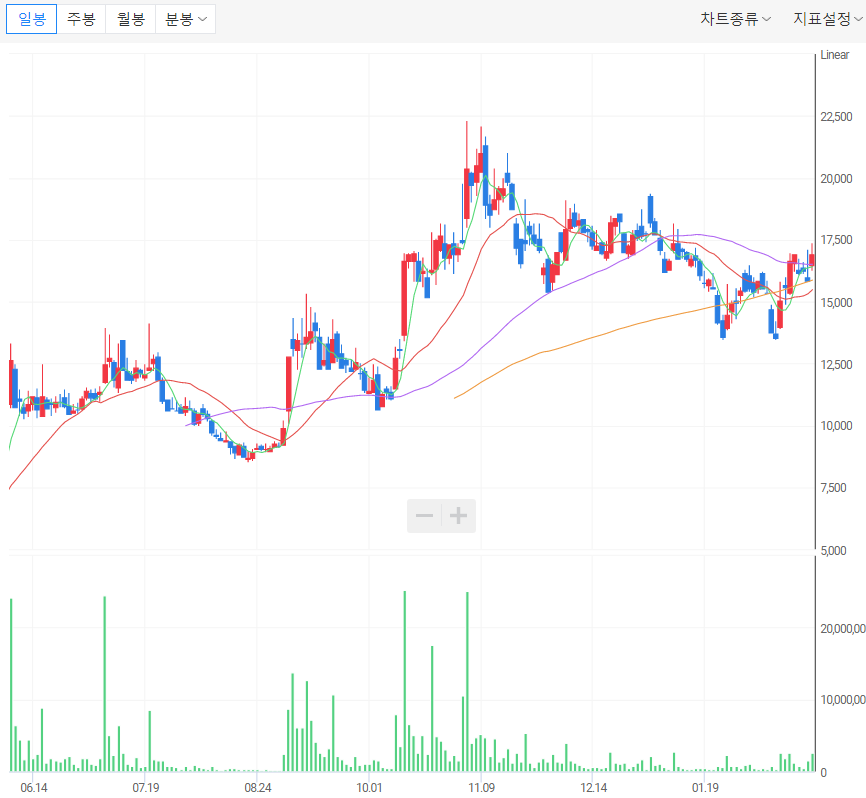Click the 07.19 date axis label
866x798 pixels.
coord(146,788)
